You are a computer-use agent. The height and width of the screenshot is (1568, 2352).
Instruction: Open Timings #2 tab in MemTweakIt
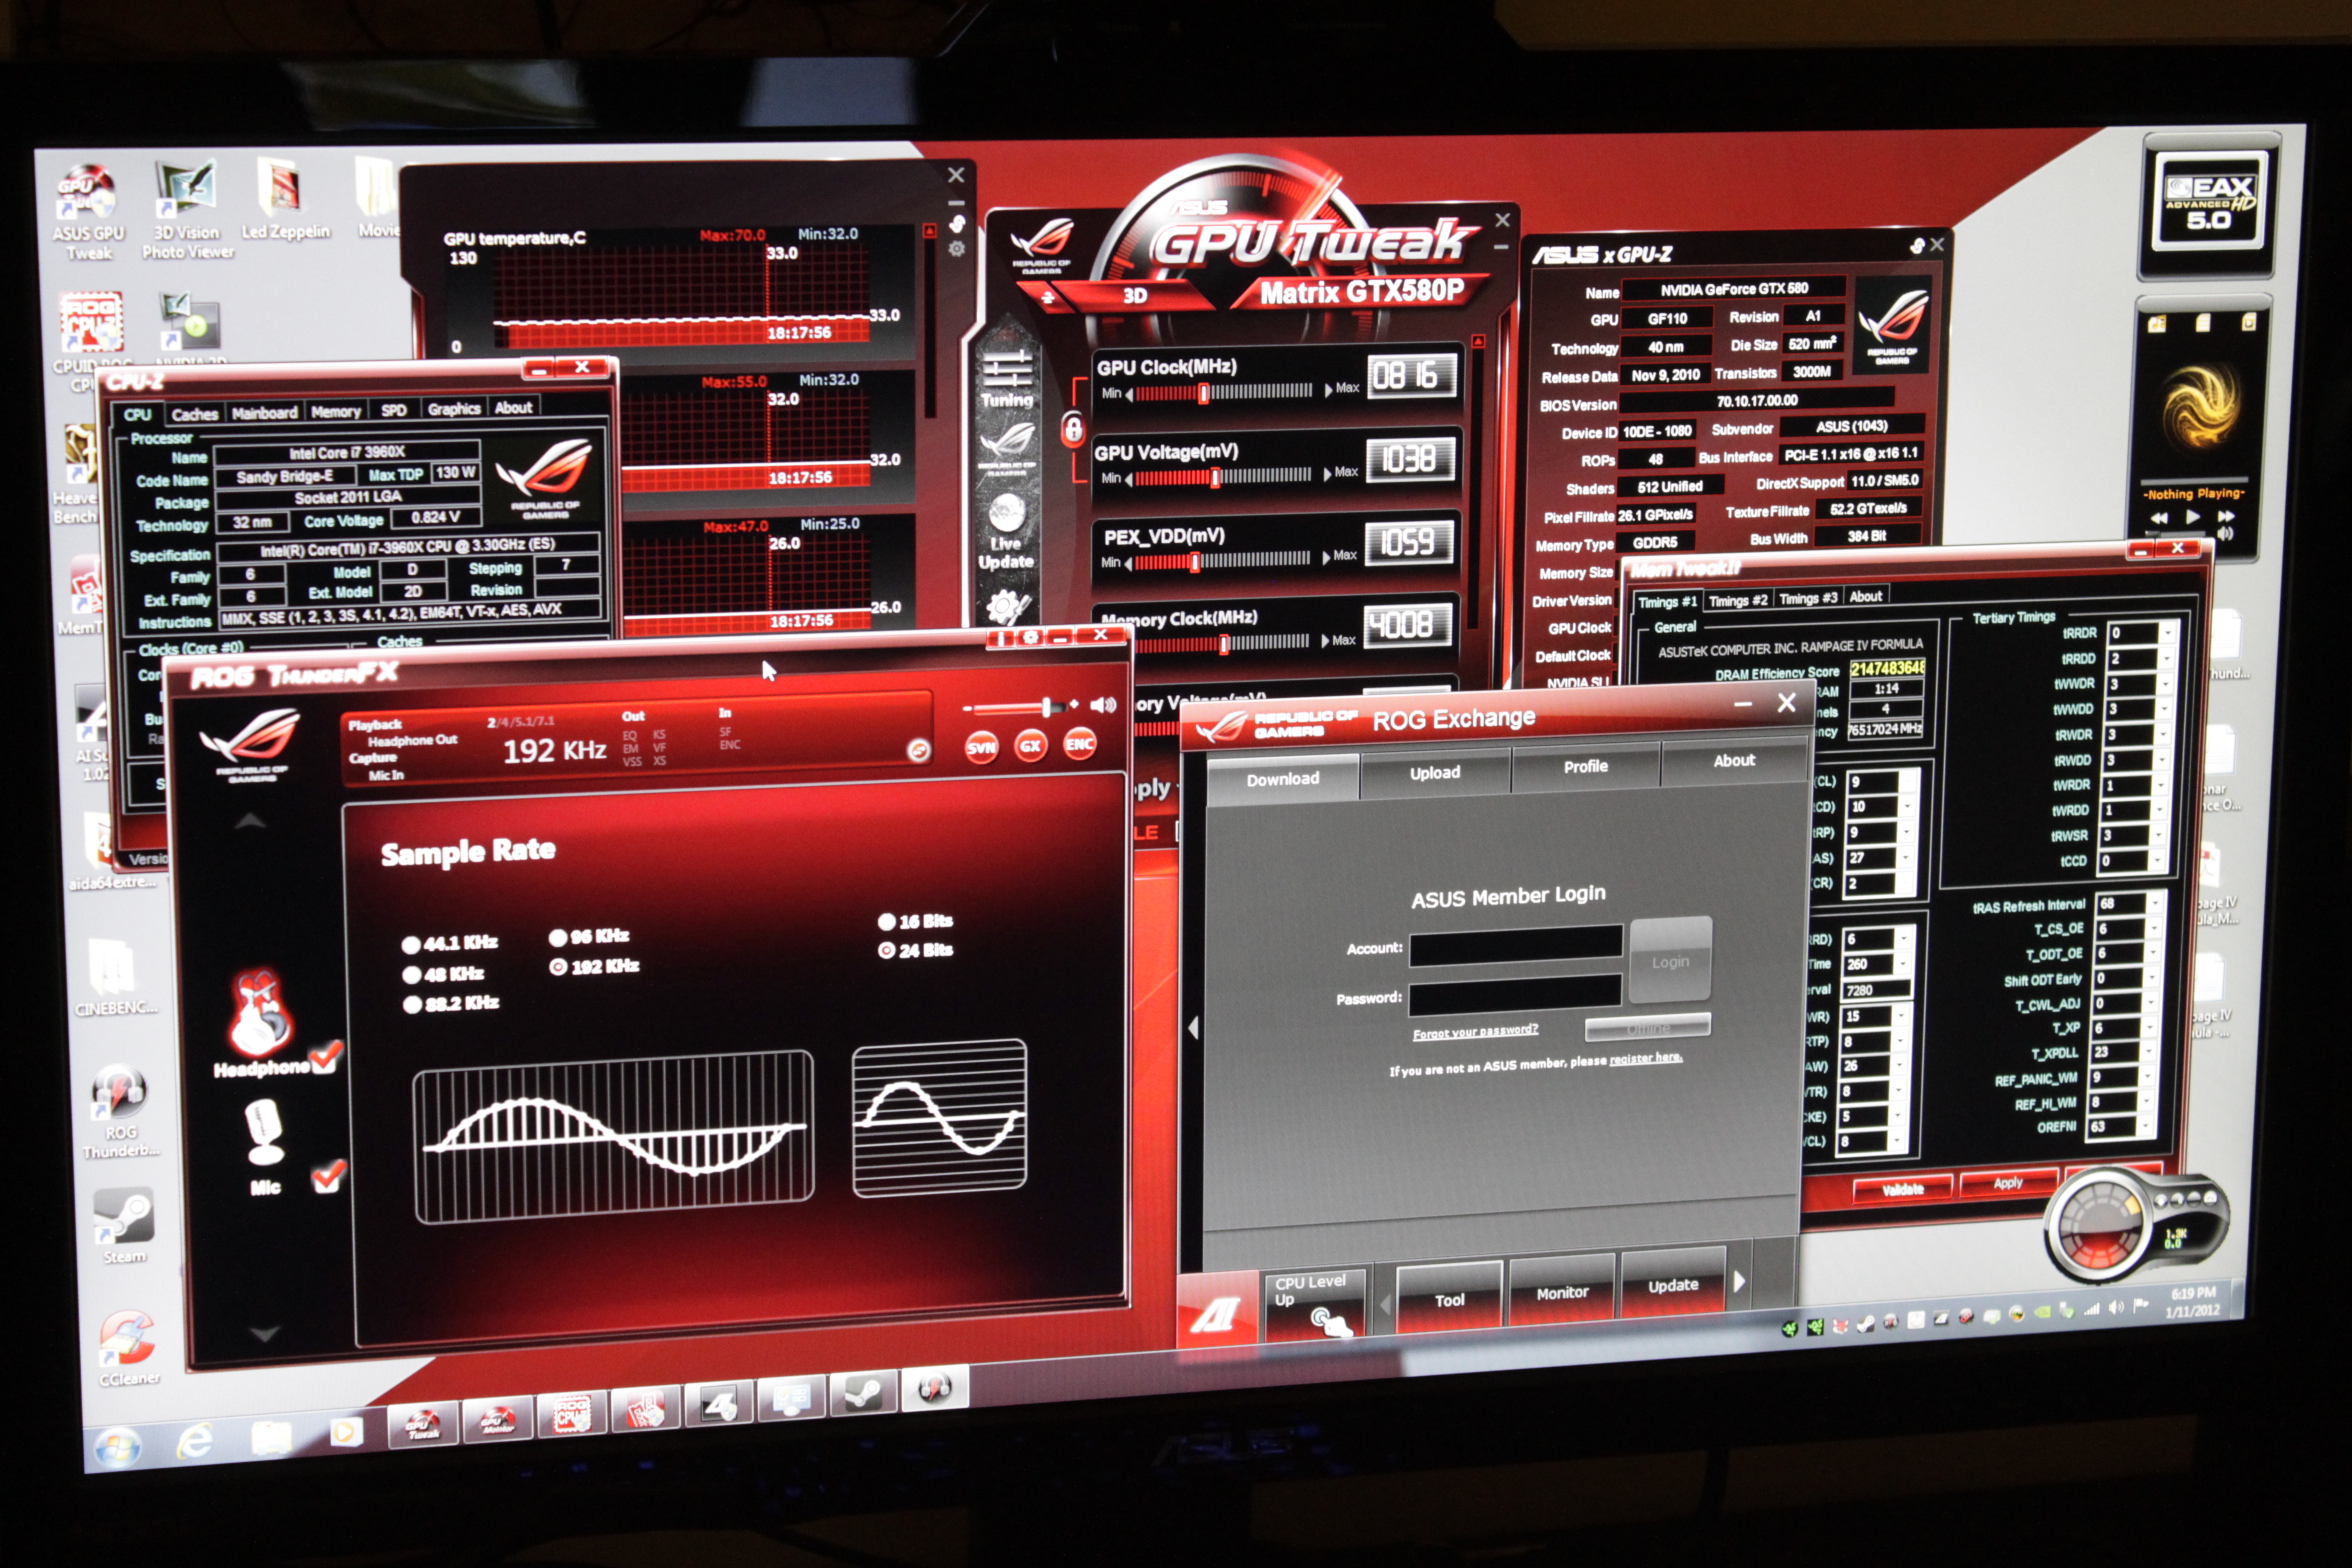coord(1737,600)
